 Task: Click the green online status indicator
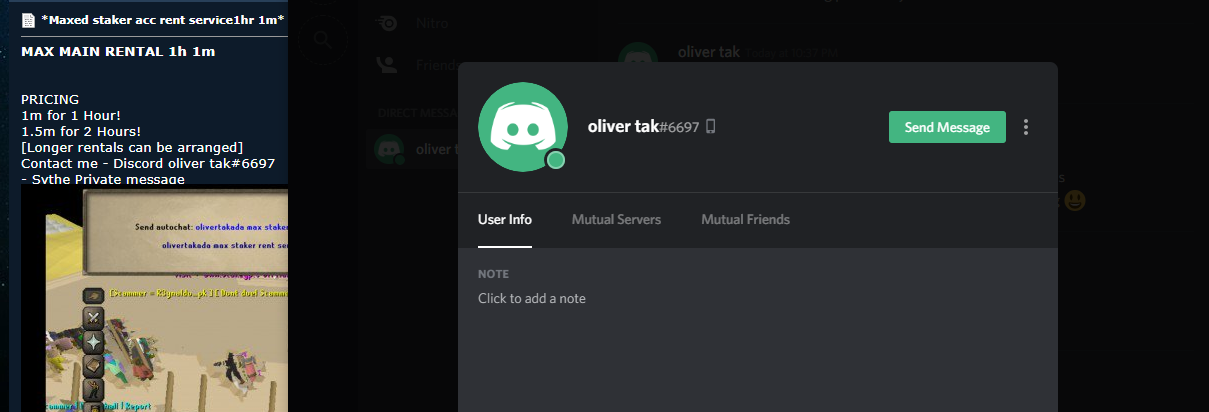[556, 160]
